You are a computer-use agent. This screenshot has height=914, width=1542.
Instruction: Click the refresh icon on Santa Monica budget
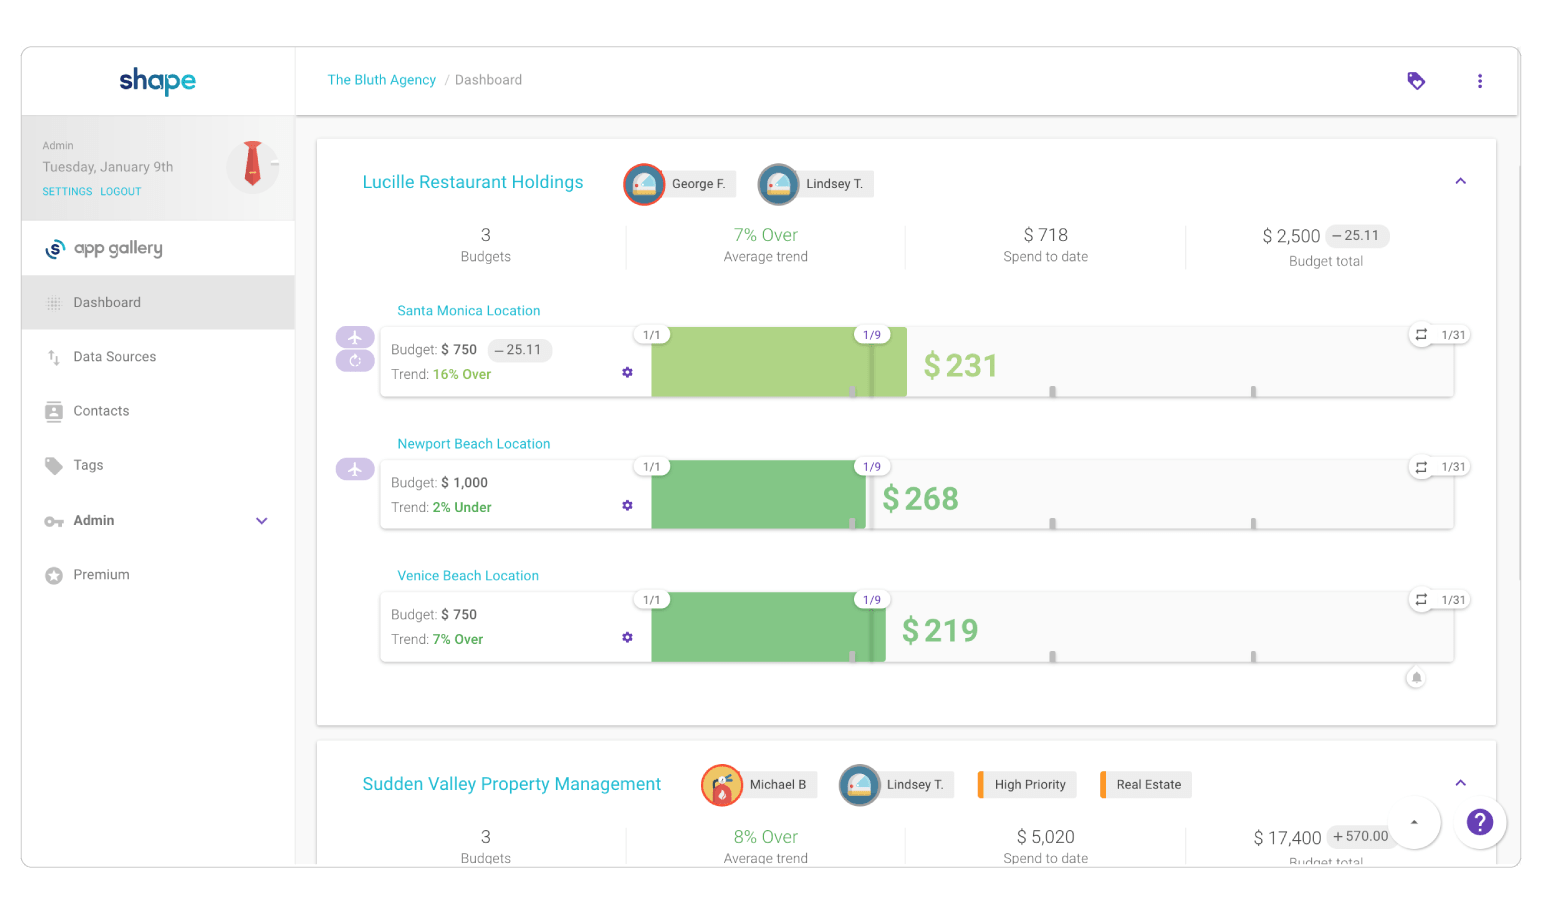coord(355,360)
